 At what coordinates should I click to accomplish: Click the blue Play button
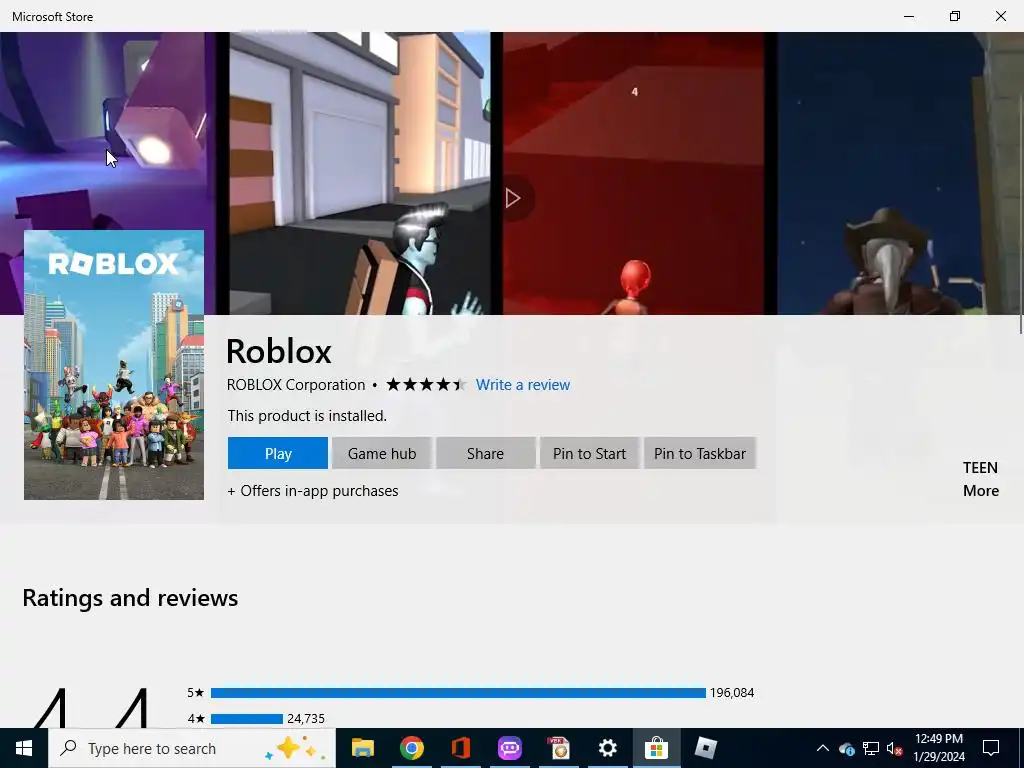(x=278, y=453)
